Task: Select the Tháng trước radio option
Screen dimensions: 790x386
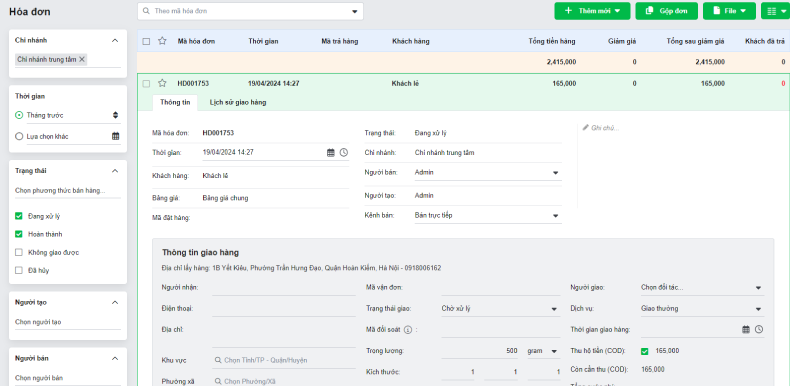Action: [x=19, y=115]
